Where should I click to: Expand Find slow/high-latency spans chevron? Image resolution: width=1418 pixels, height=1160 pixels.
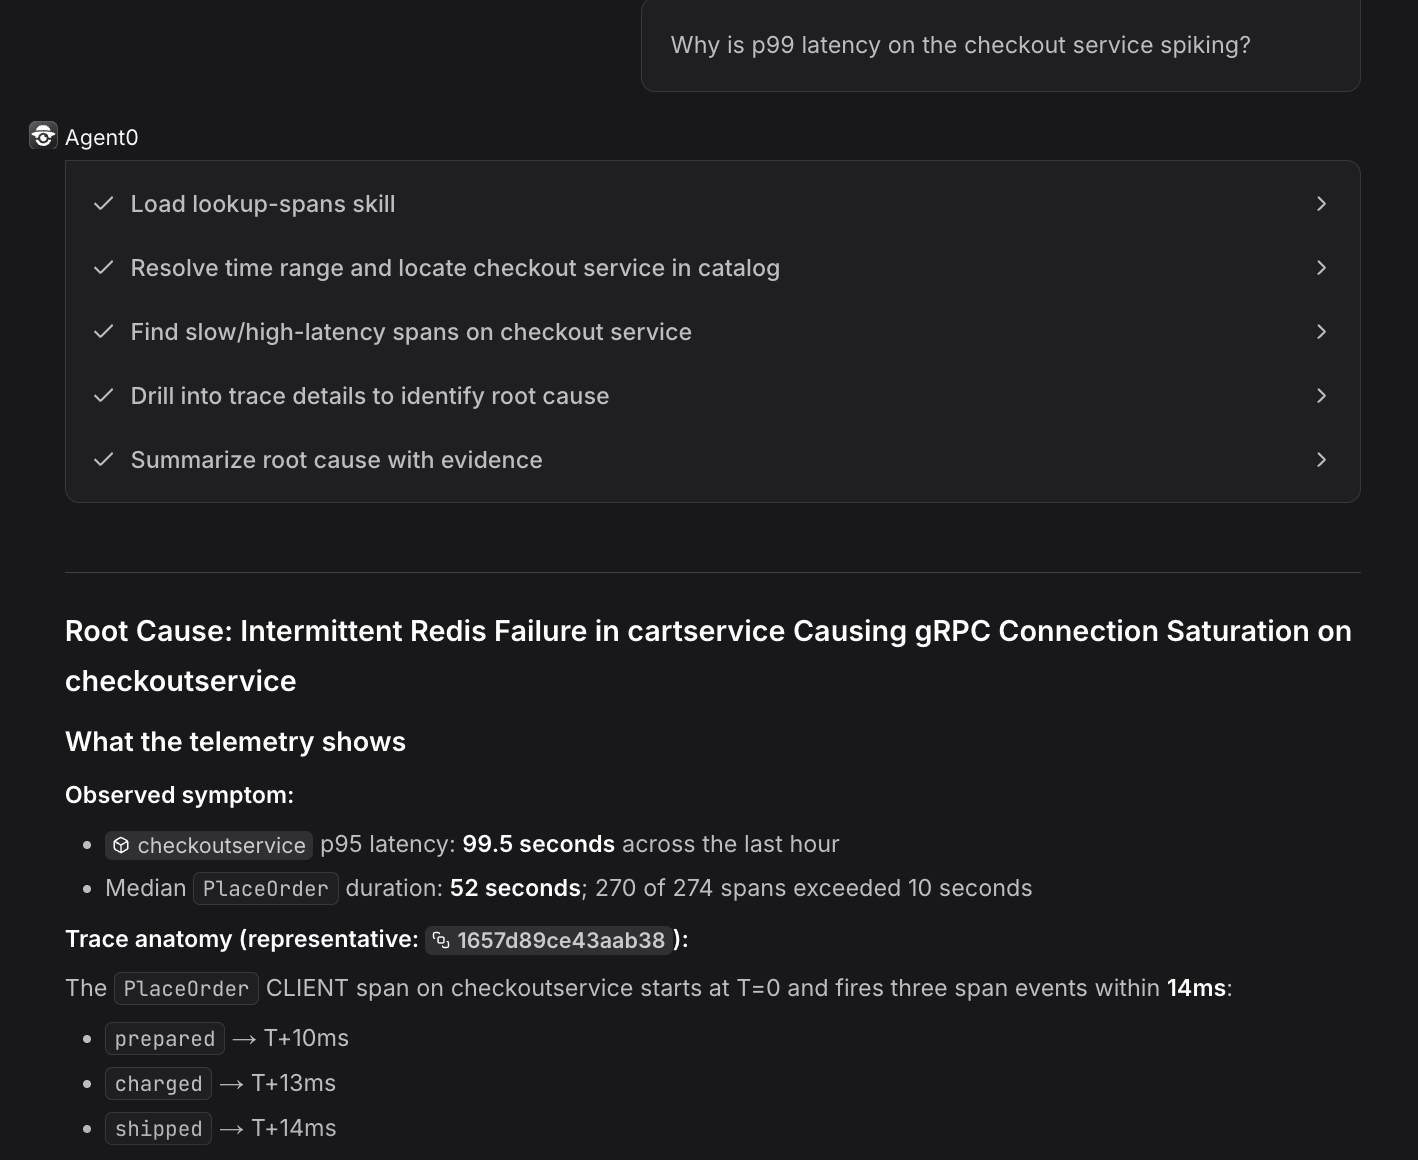coord(1321,332)
